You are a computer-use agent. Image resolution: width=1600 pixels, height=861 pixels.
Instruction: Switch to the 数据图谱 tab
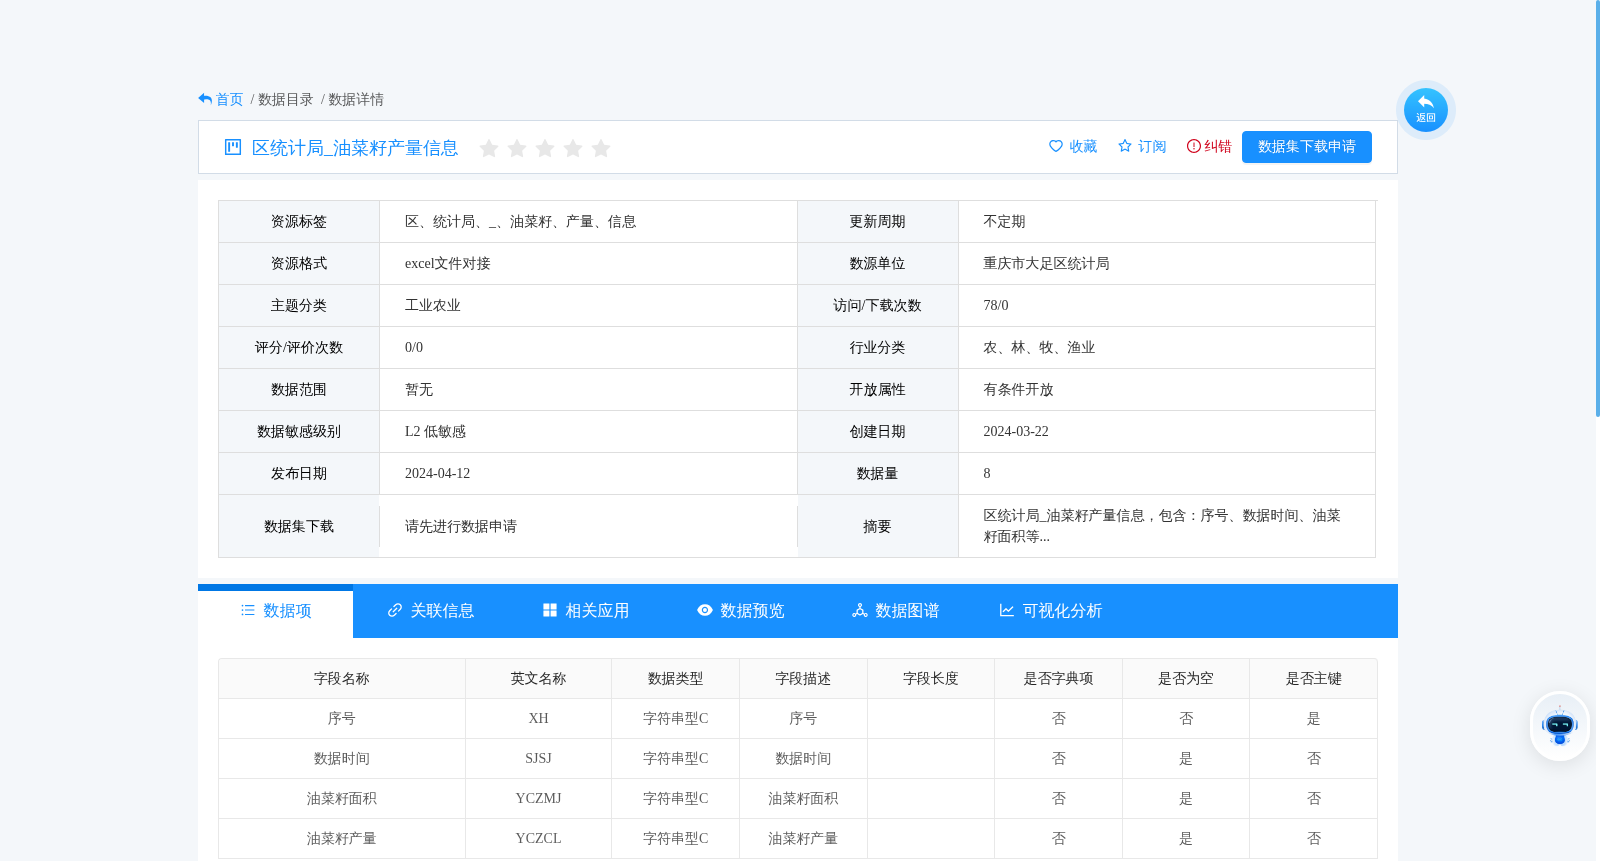[x=896, y=611]
